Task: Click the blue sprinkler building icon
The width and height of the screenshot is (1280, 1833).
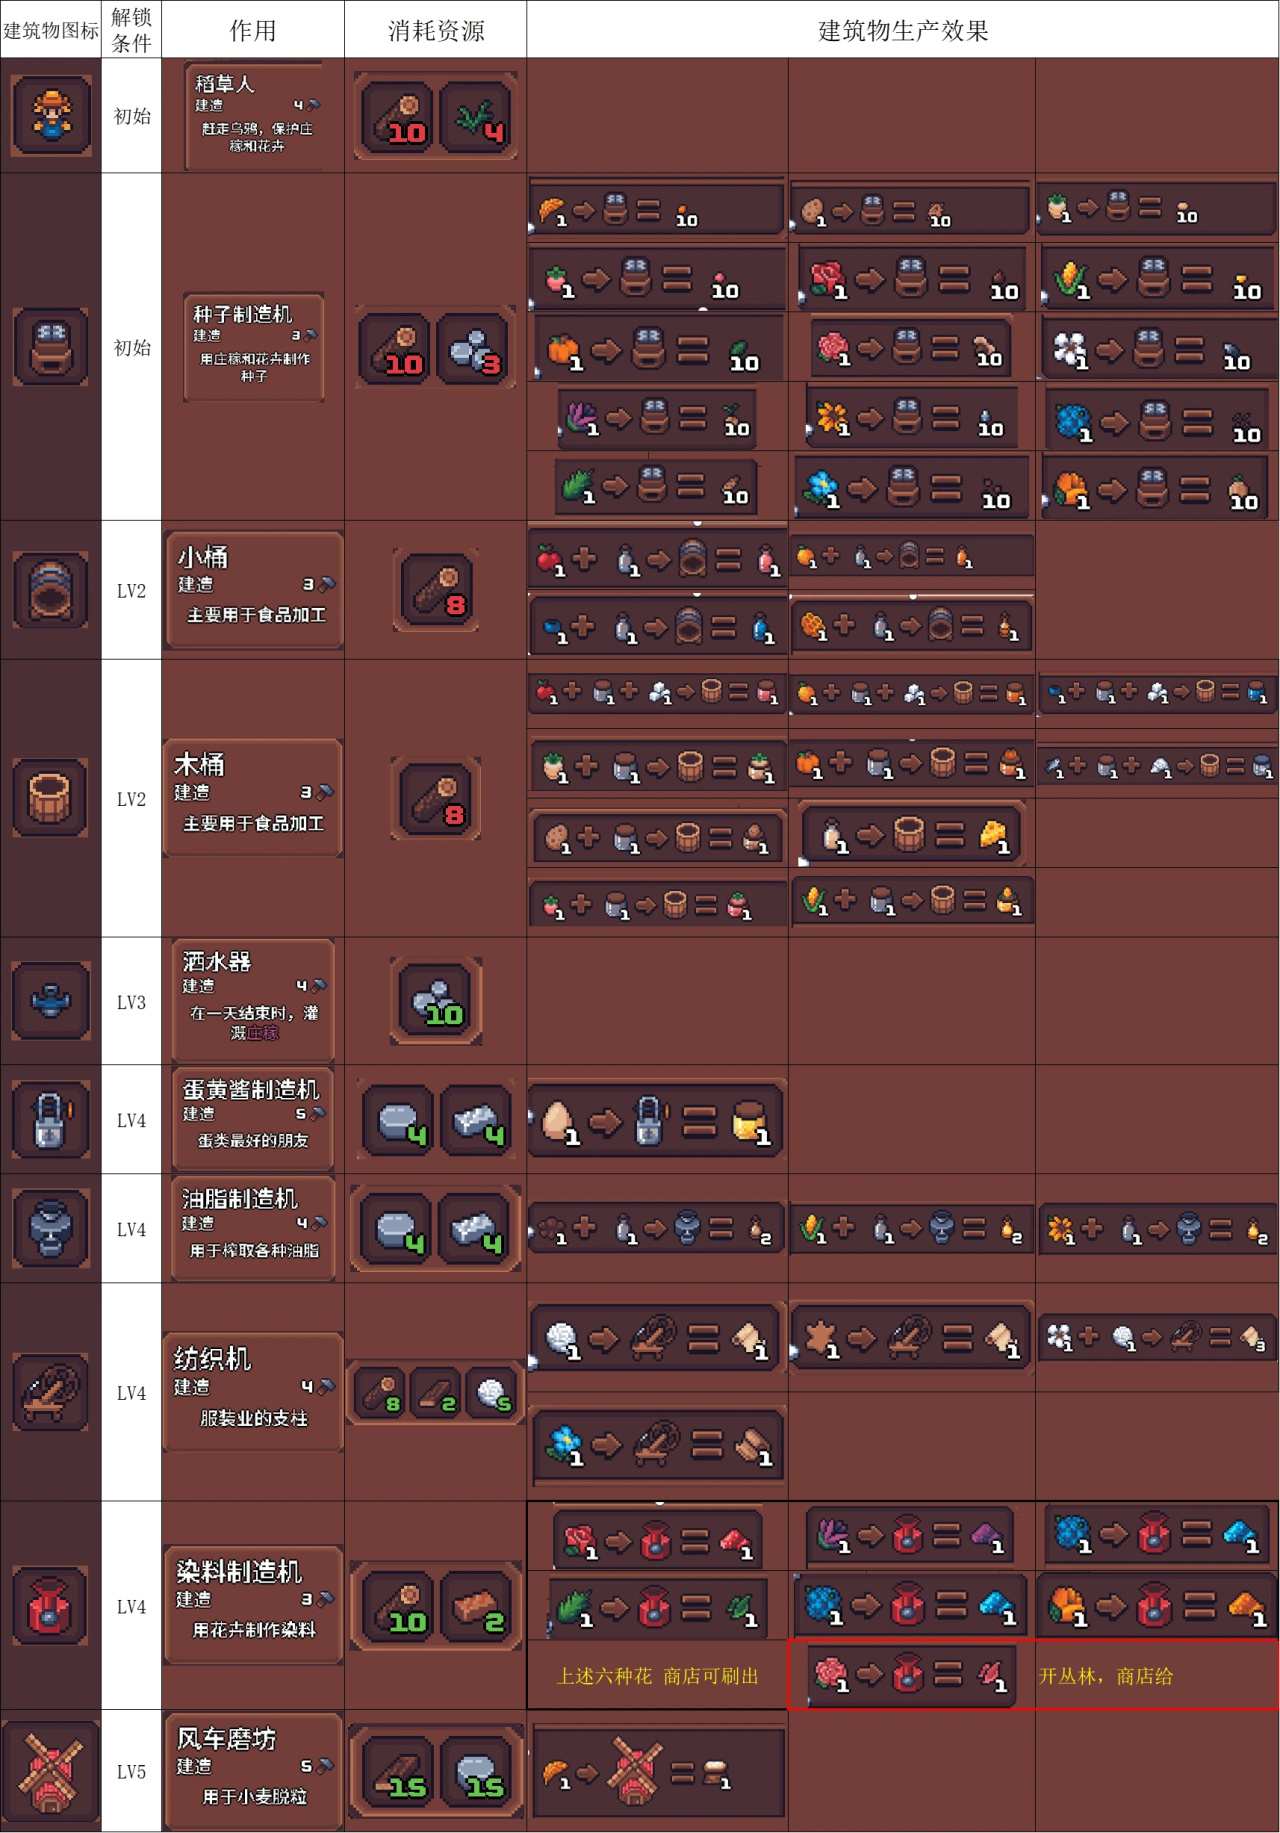Action: 51,1000
